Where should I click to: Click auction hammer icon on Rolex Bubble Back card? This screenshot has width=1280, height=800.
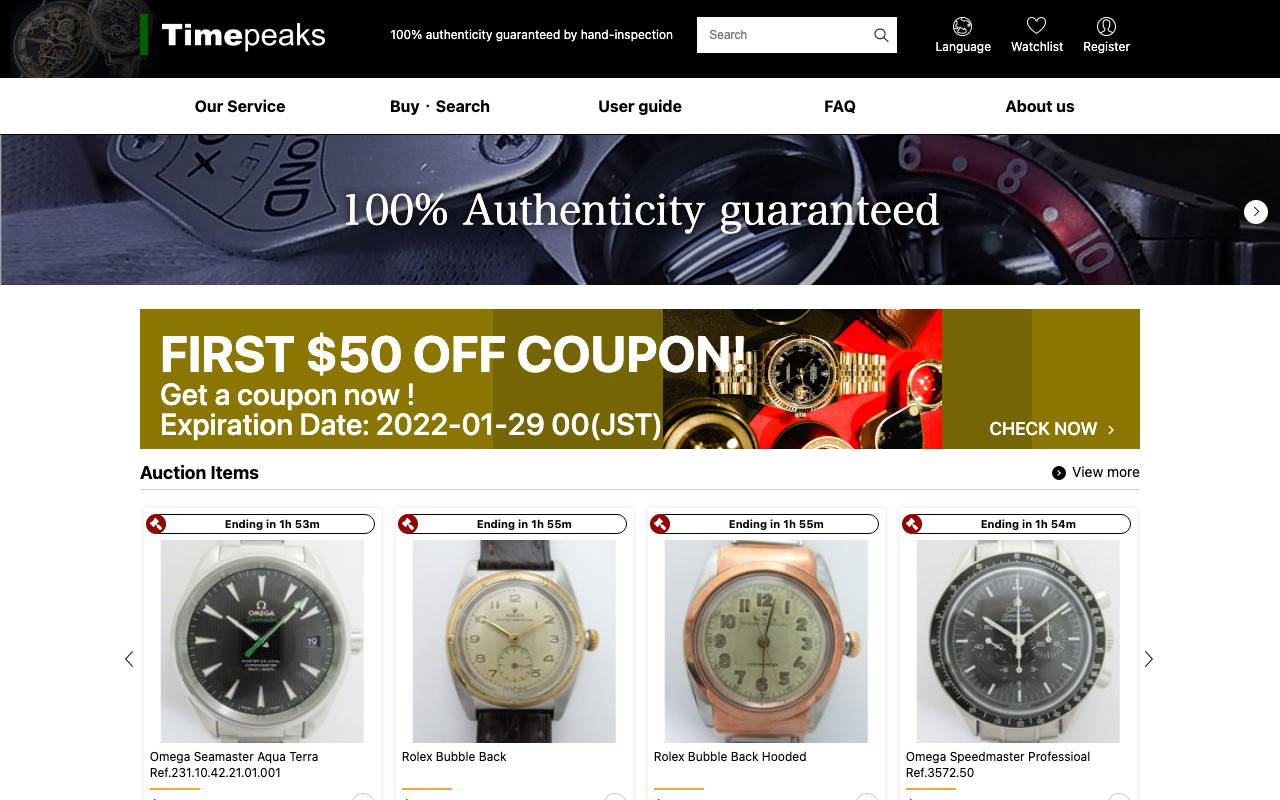tap(408, 524)
